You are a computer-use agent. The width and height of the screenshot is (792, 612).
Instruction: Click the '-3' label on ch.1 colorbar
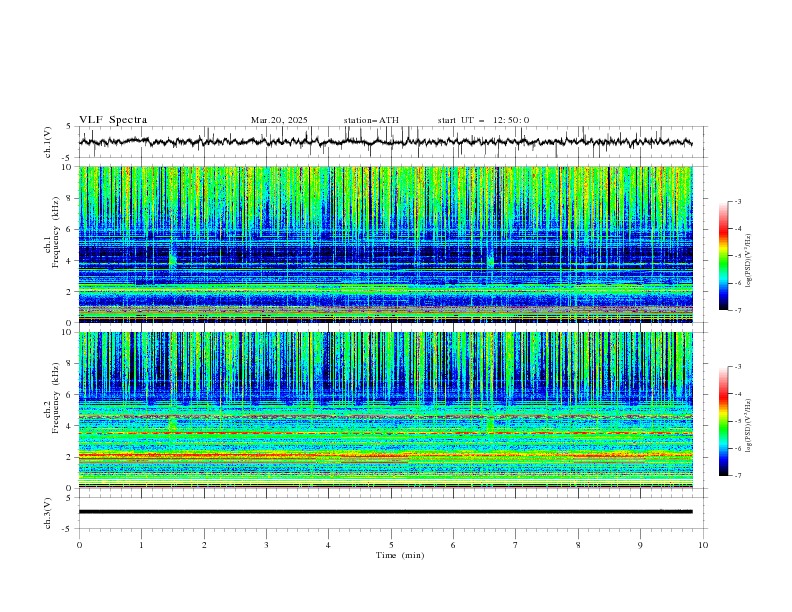737,201
